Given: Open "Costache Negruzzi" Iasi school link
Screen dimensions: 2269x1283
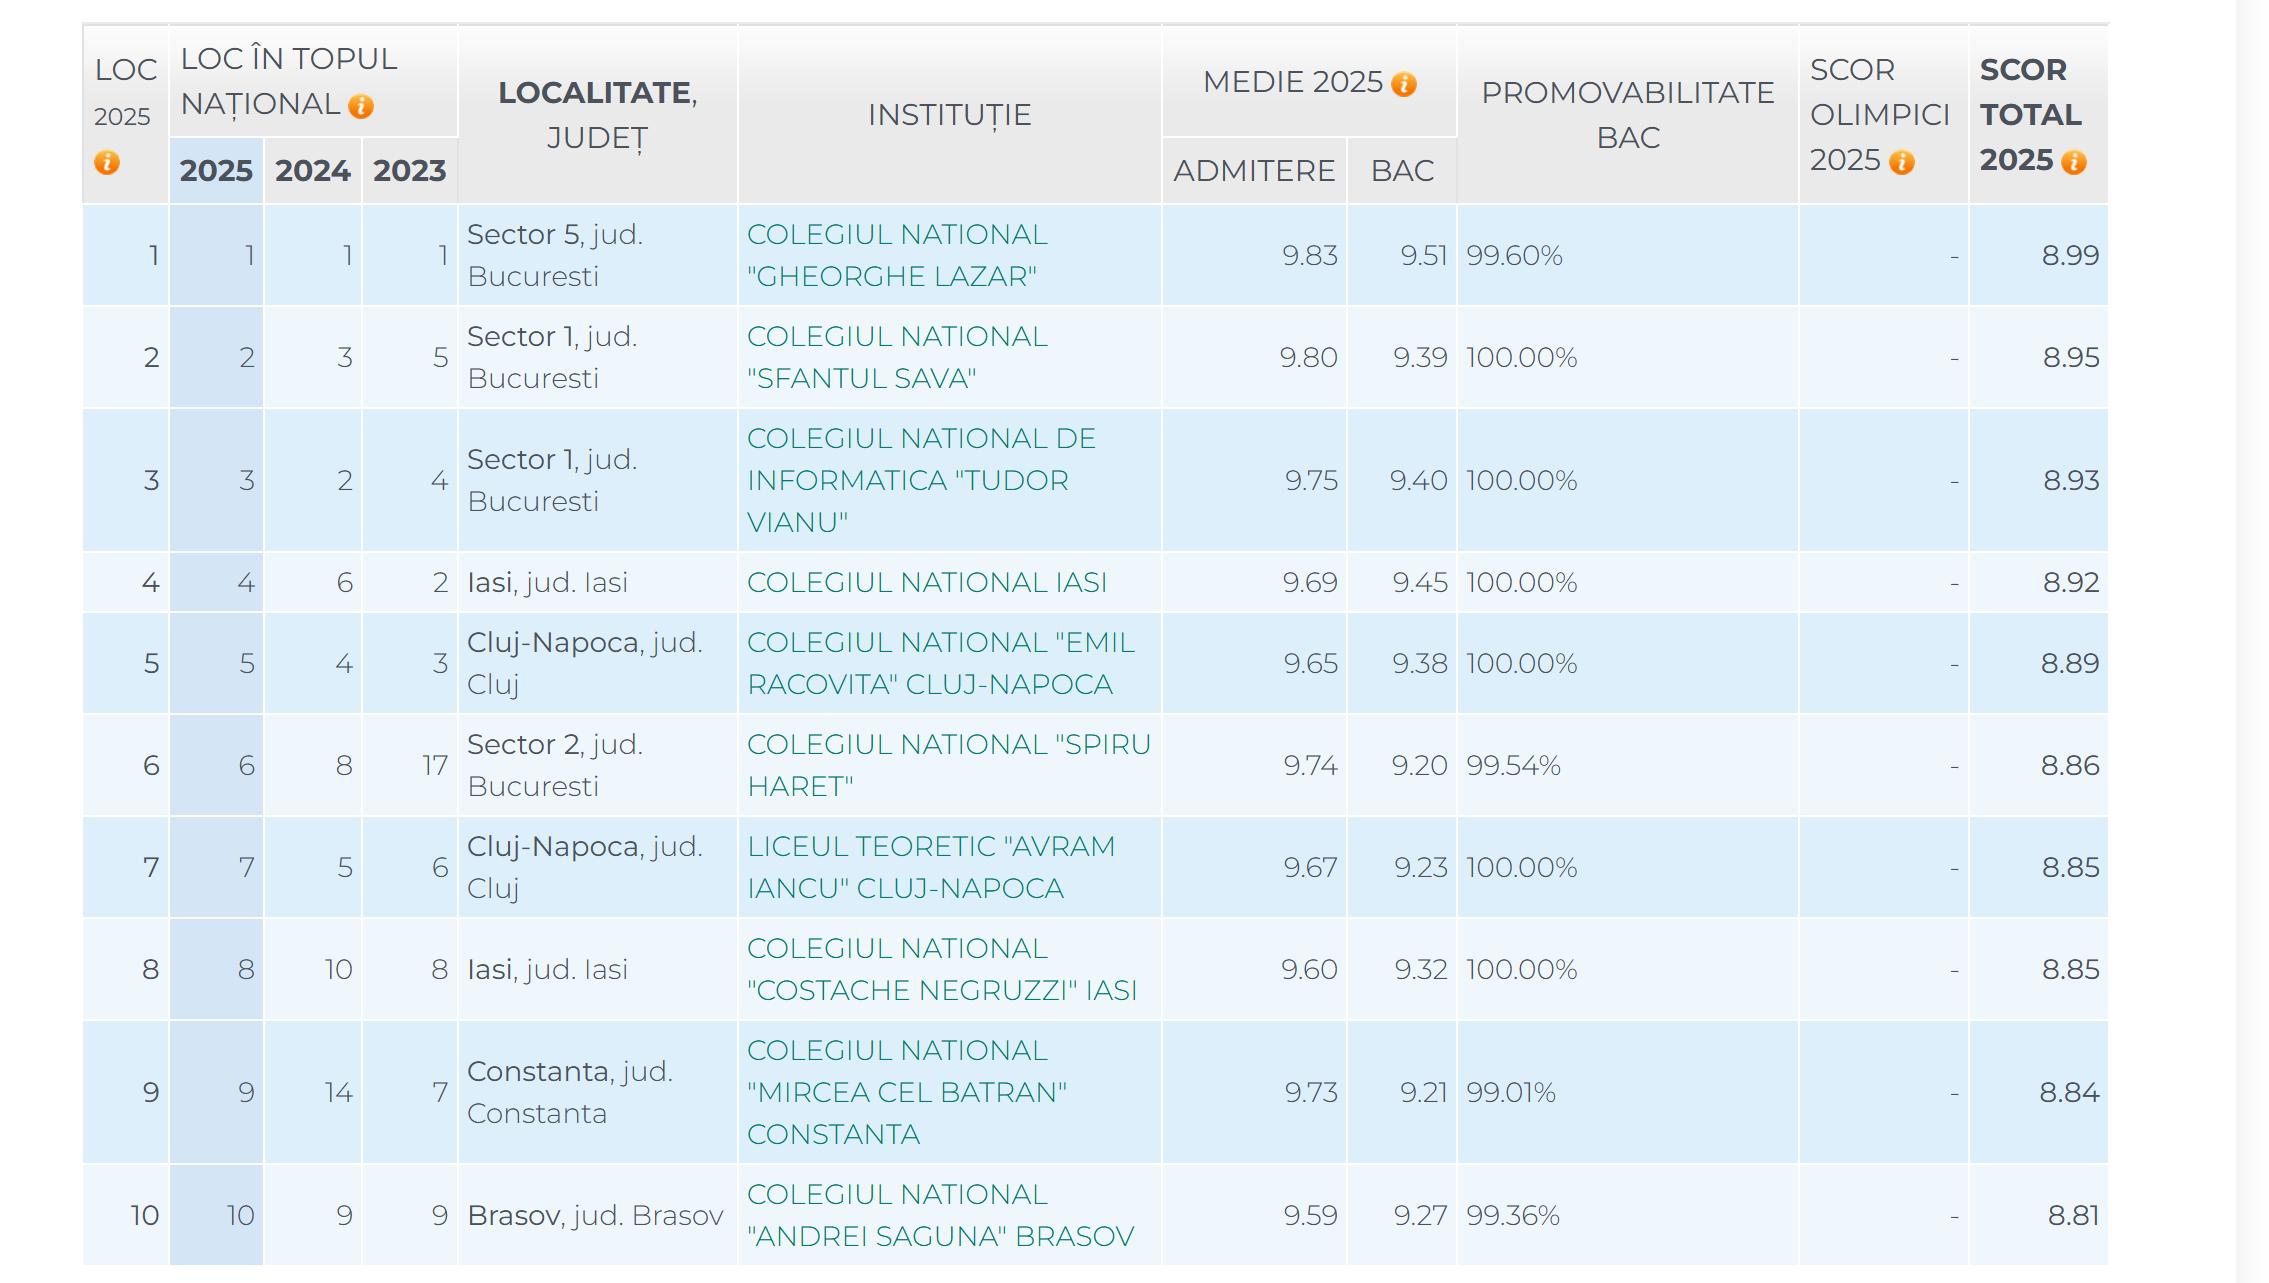Looking at the screenshot, I should point(940,969).
